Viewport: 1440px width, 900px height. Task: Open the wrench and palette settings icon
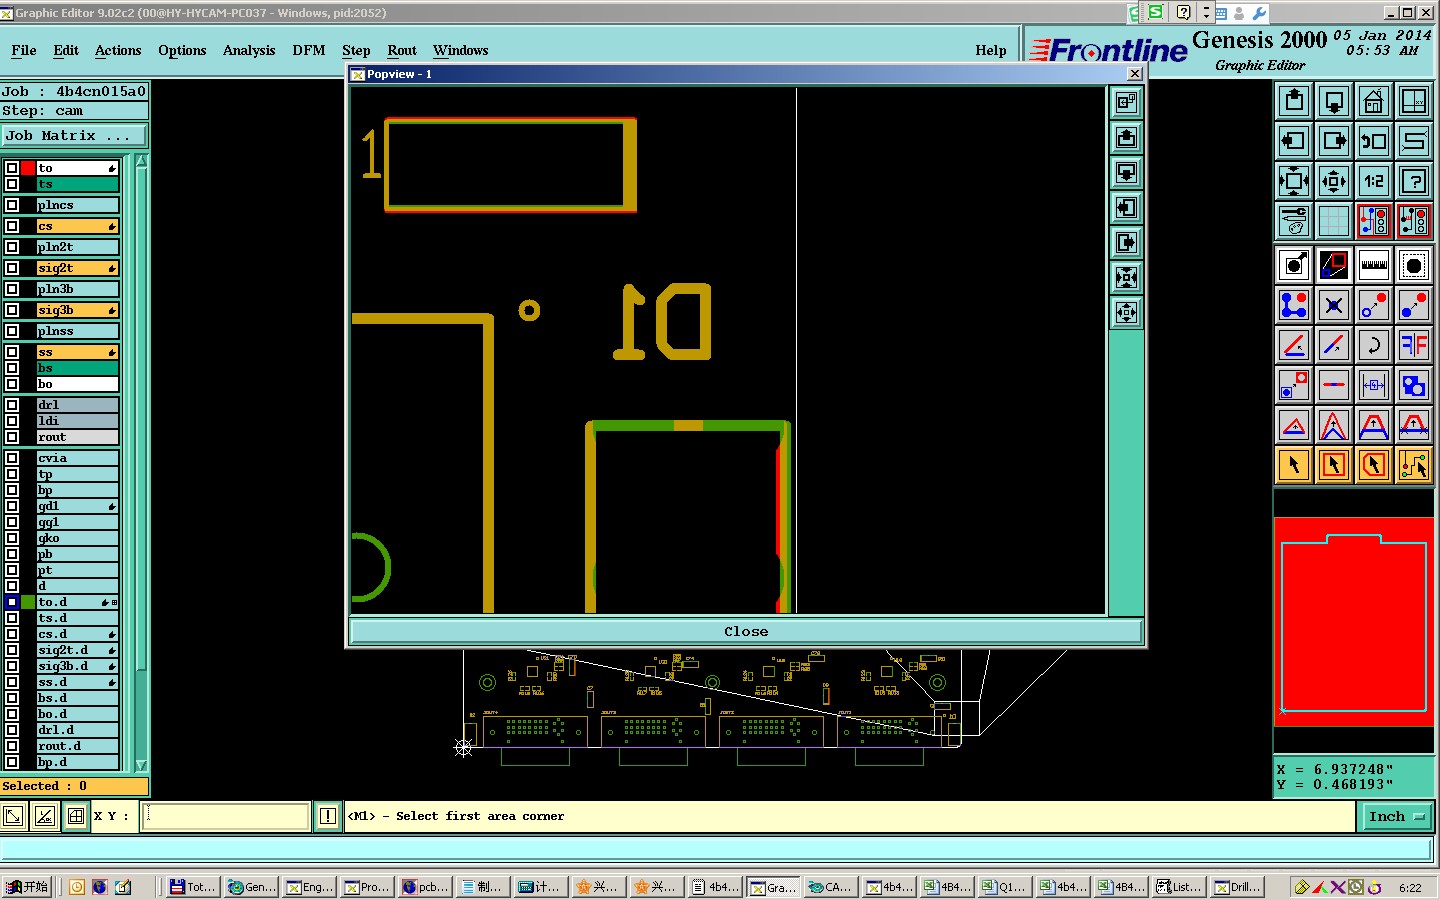tap(1294, 221)
